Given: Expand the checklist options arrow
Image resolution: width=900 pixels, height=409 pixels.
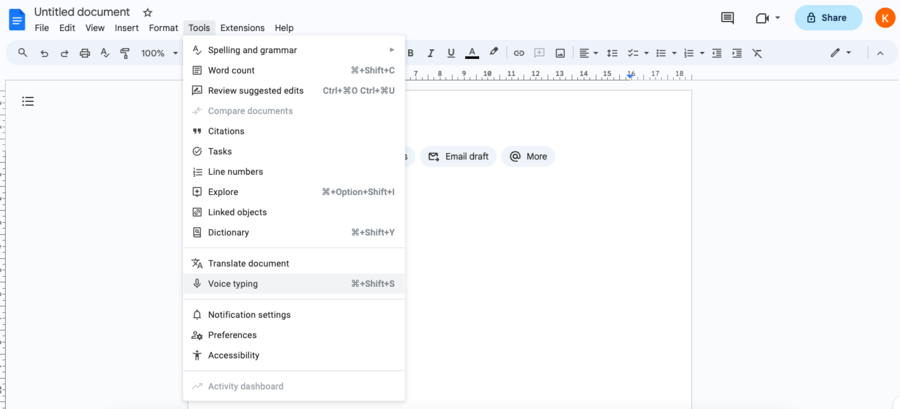Looking at the screenshot, I should tap(646, 53).
